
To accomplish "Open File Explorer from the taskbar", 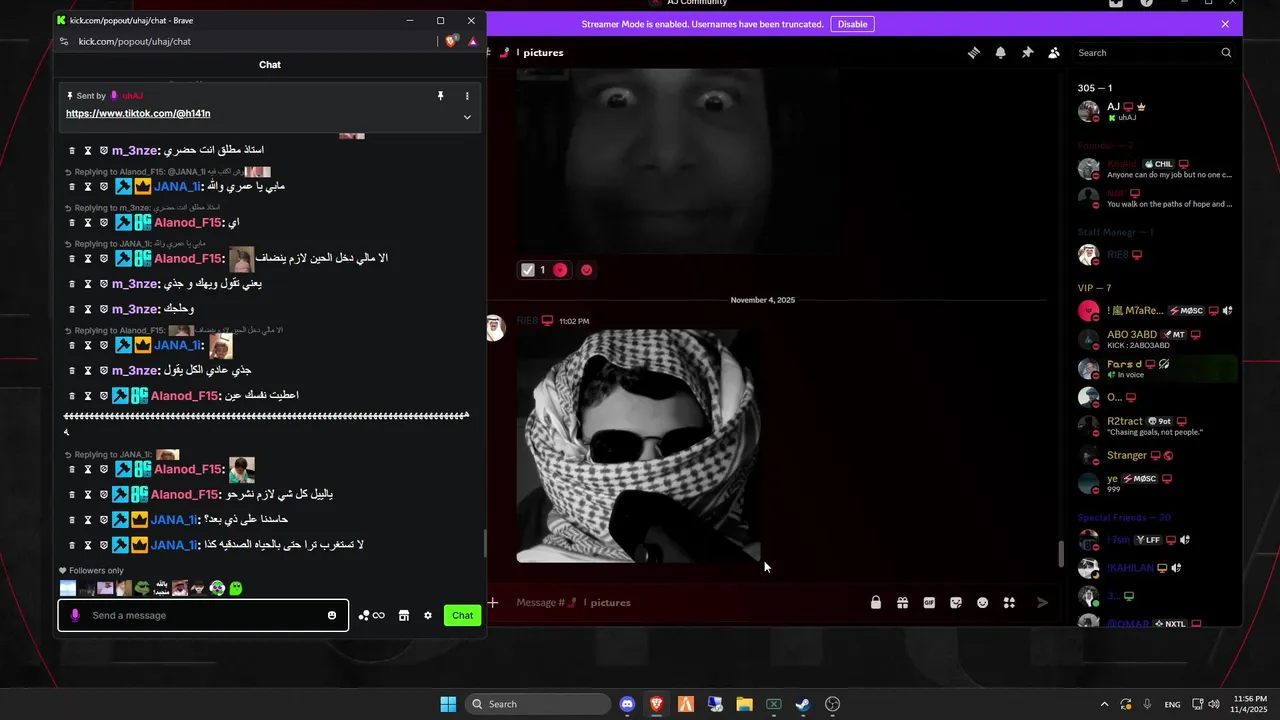I will (744, 704).
